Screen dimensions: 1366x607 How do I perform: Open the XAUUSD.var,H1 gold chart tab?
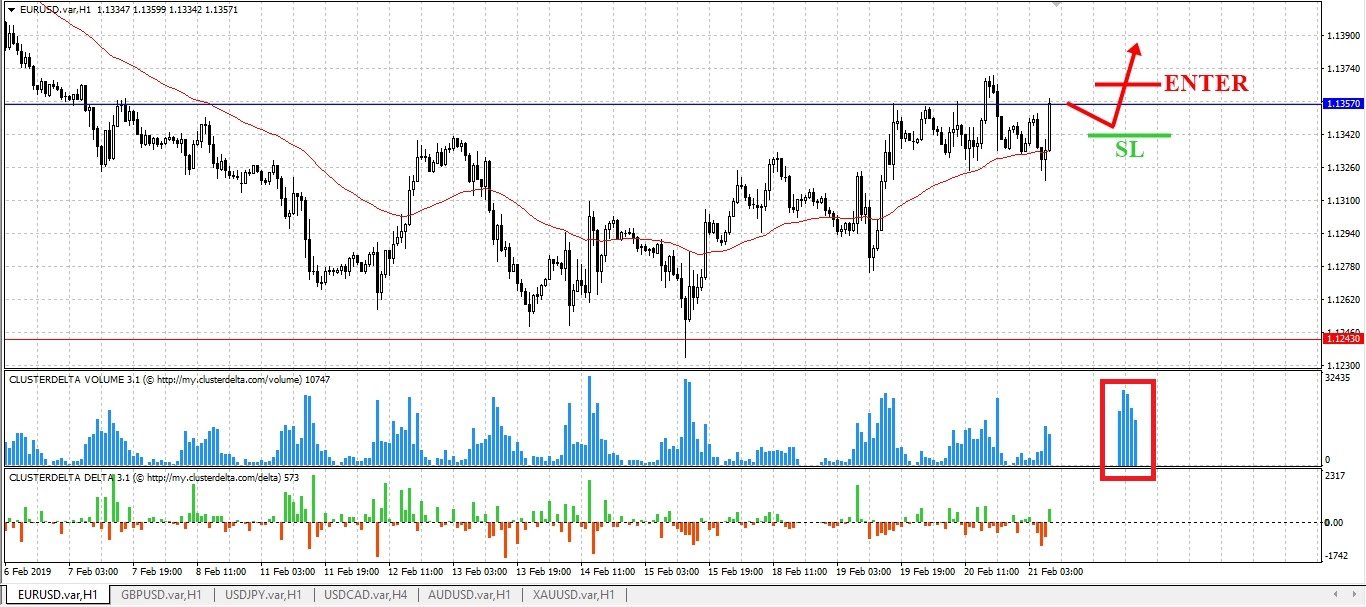point(572,595)
